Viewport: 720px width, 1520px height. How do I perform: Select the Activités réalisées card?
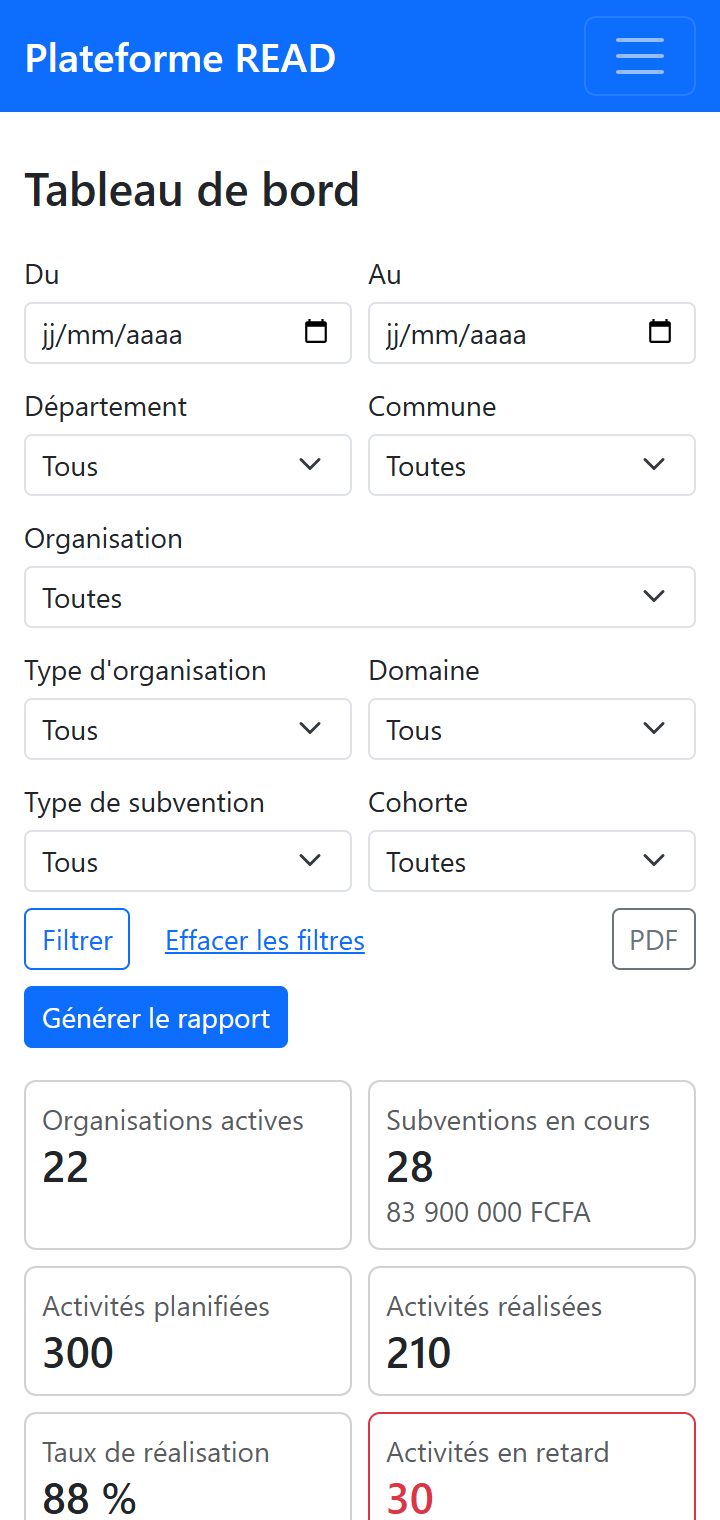[x=532, y=1331]
